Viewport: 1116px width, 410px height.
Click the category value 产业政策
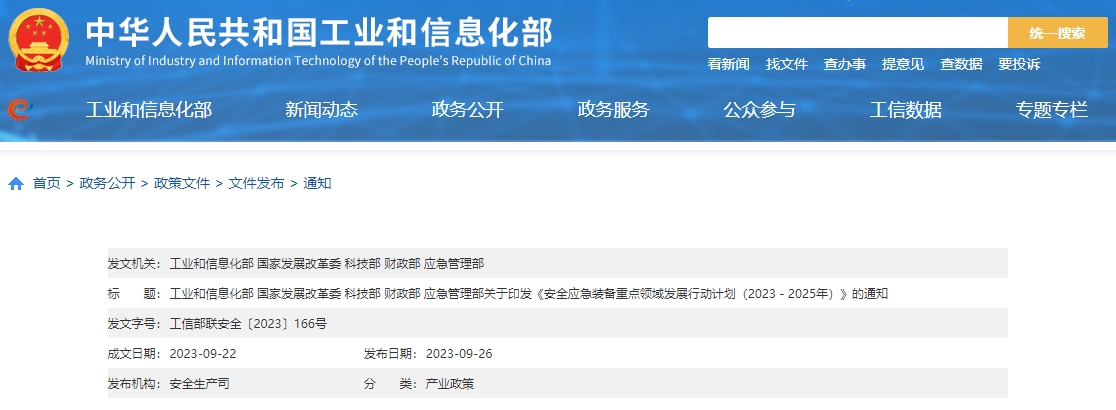coord(450,384)
